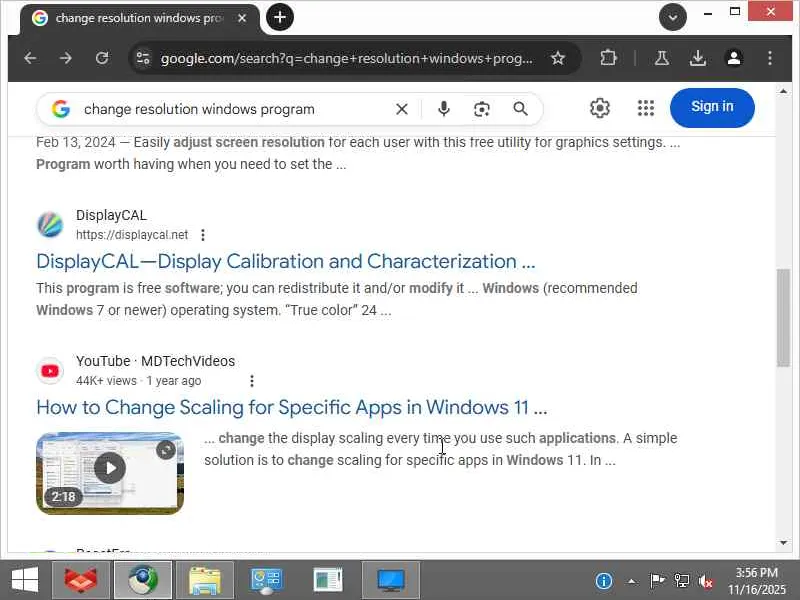
Task: Click the vertical scrollbar thumb
Action: pos(783,317)
